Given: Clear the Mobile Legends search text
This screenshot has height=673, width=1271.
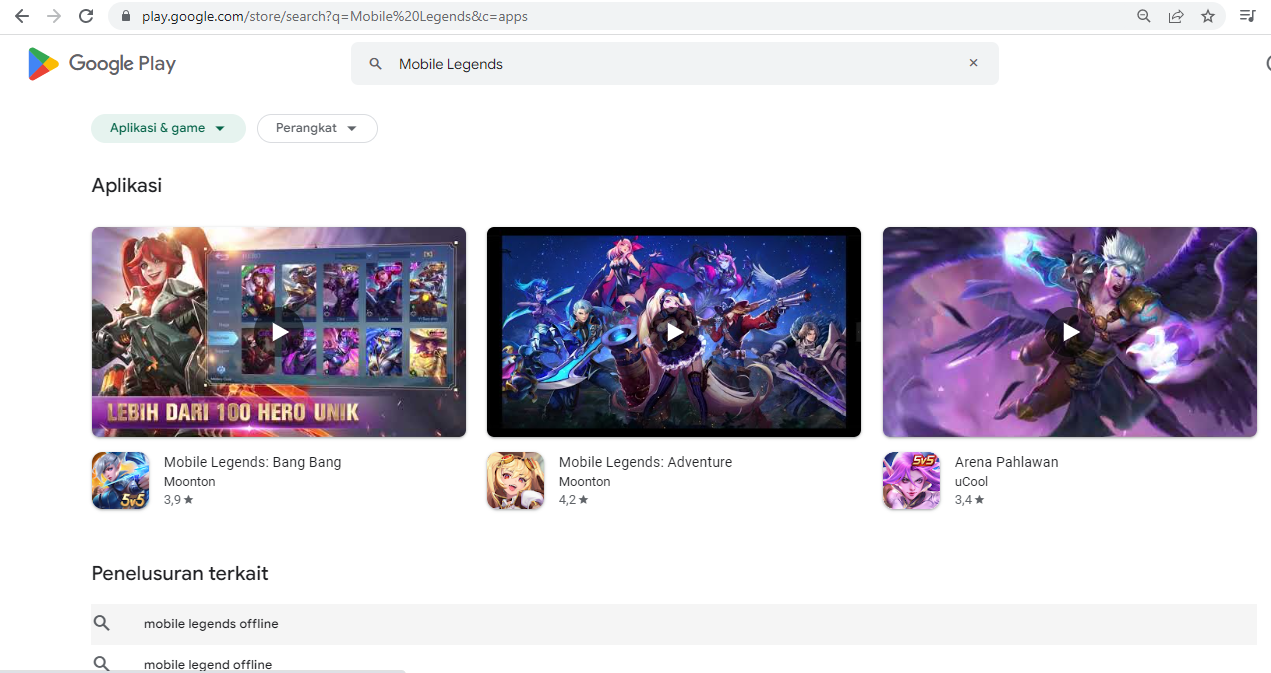Looking at the screenshot, I should click(x=973, y=63).
